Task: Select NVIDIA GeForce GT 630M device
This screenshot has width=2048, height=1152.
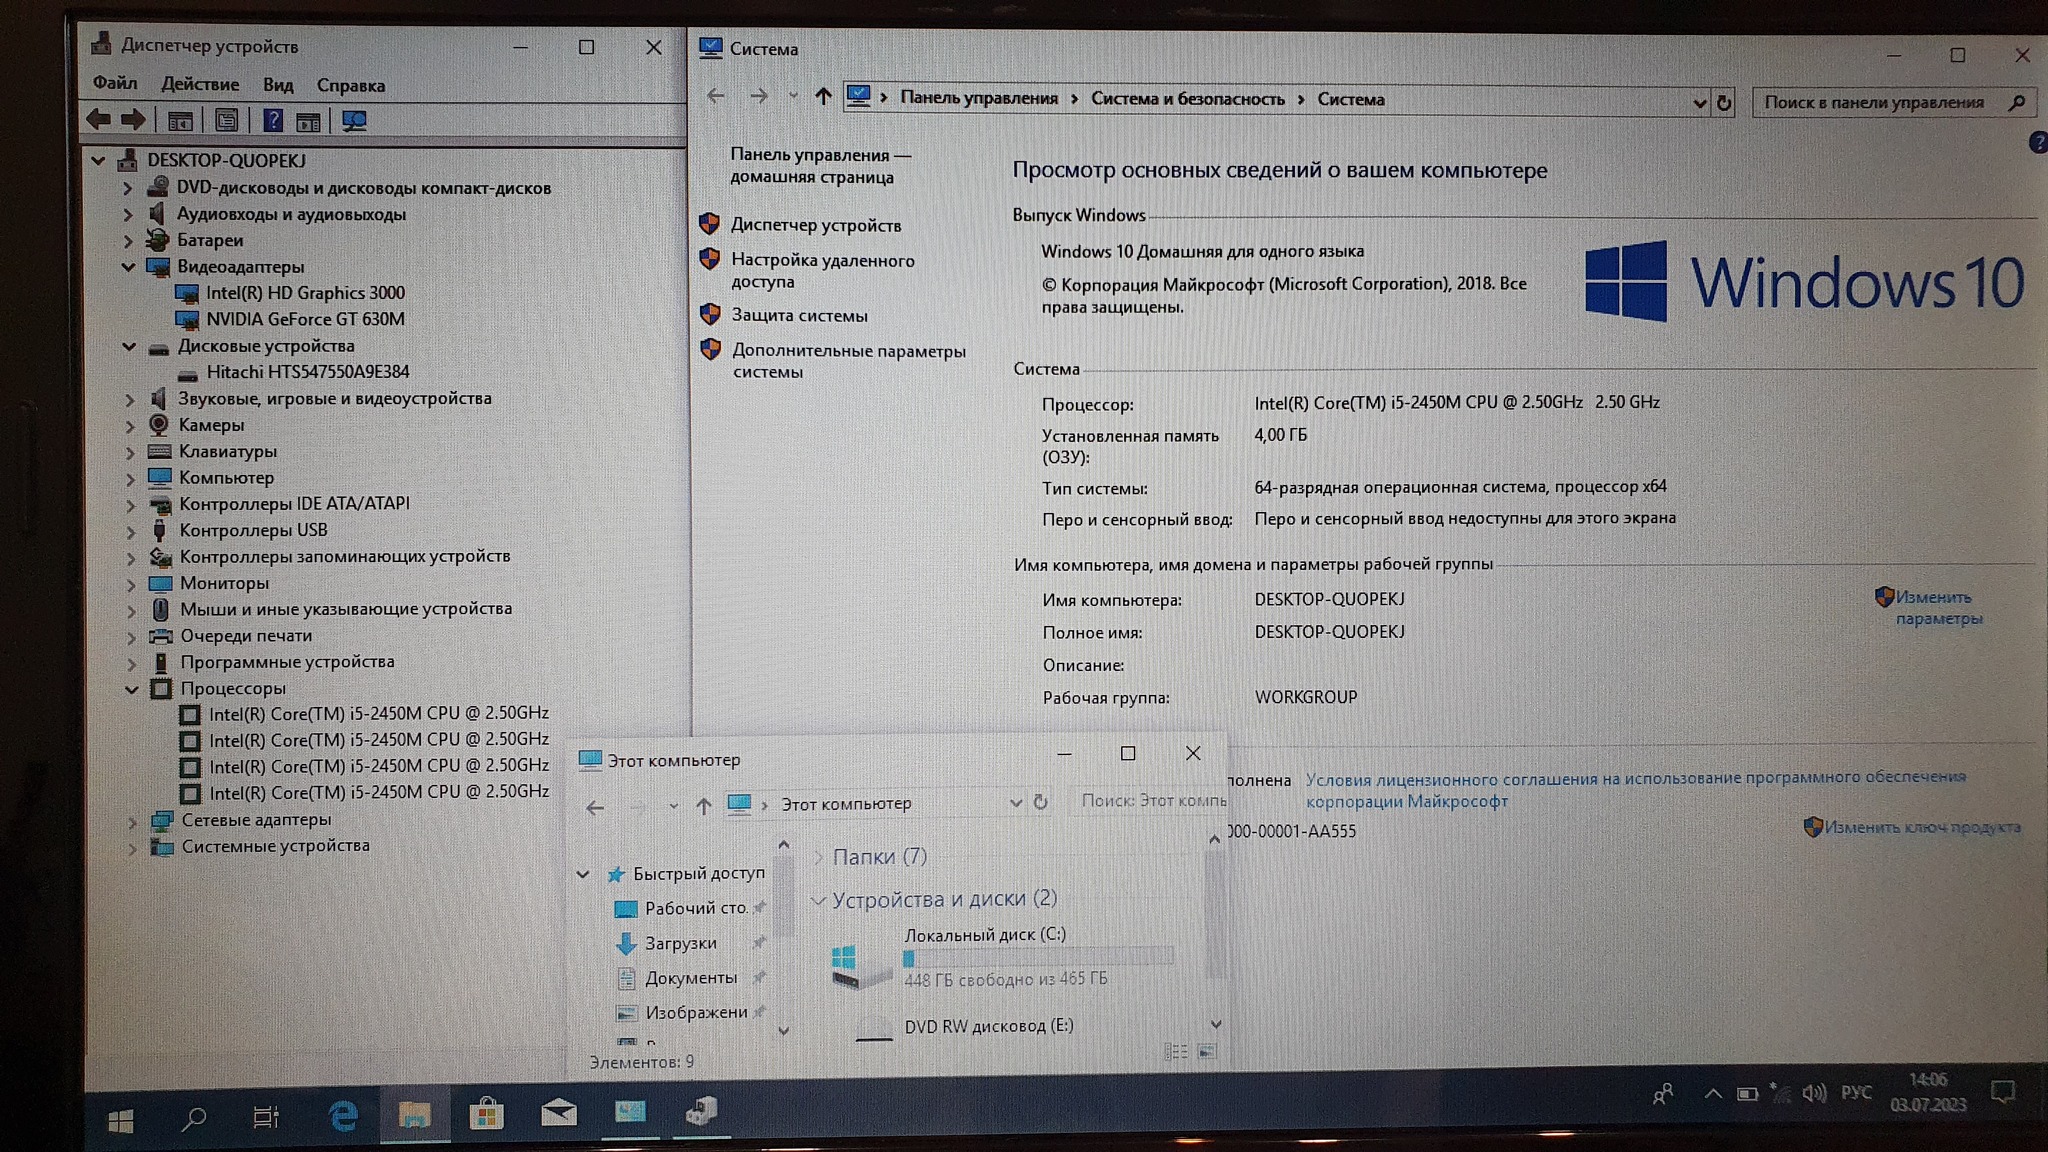Action: click(305, 319)
